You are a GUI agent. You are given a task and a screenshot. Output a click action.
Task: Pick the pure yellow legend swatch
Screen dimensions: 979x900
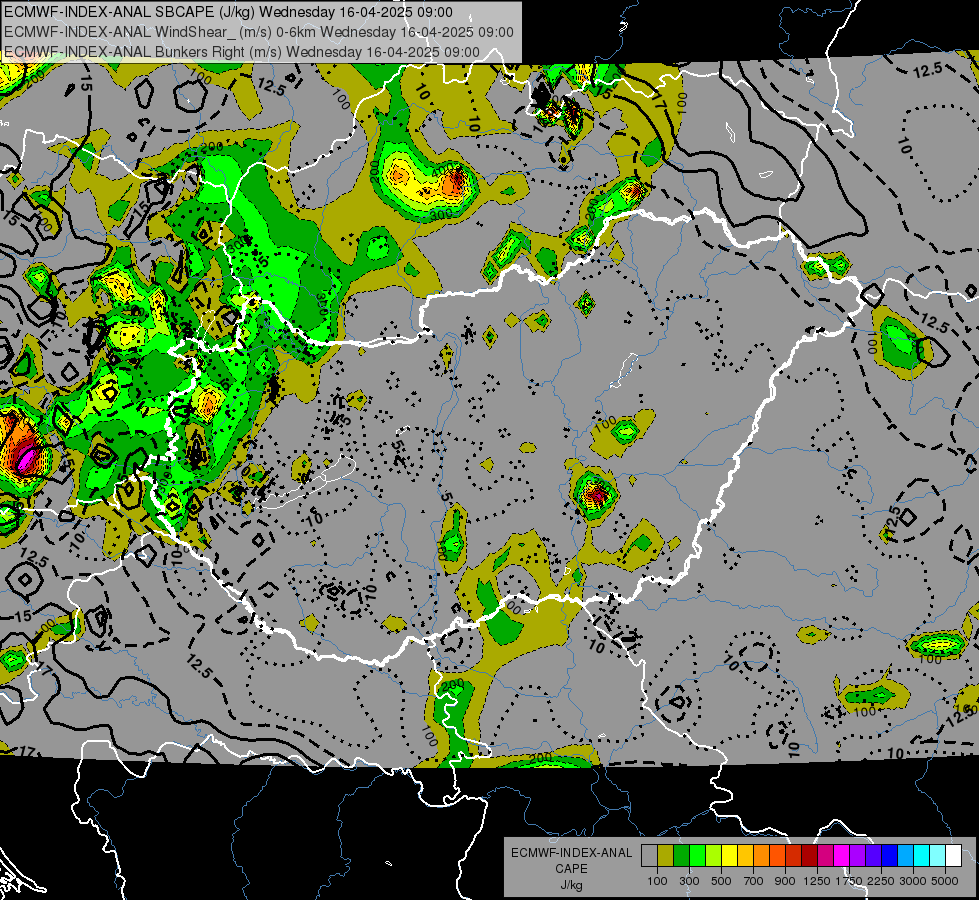(x=729, y=855)
